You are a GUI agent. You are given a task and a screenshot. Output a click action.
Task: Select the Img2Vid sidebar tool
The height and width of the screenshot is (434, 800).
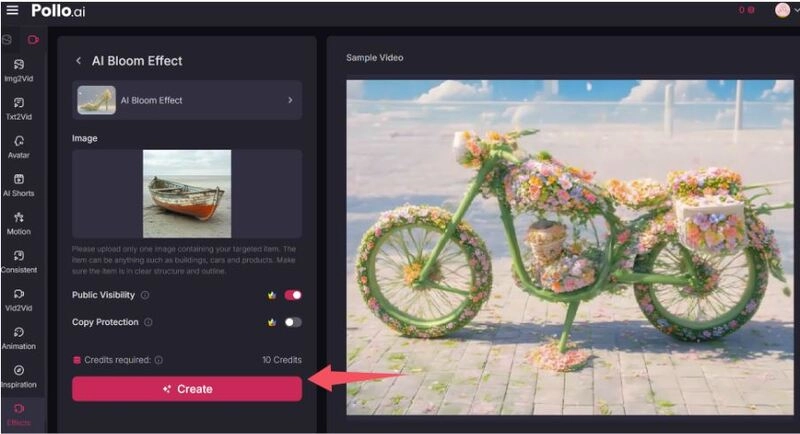click(x=18, y=70)
